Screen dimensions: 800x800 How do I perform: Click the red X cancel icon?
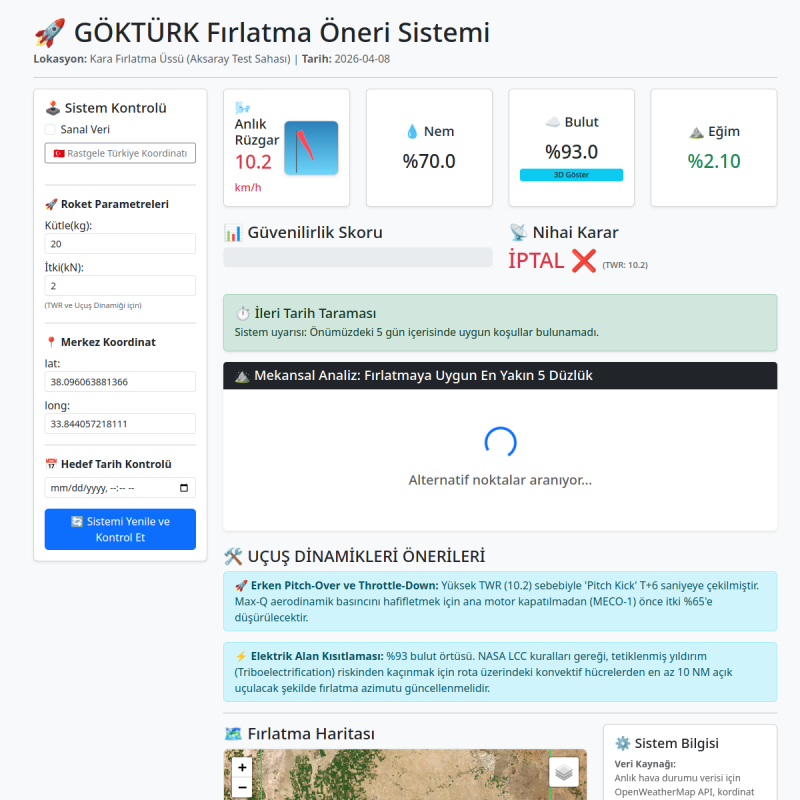[x=584, y=261]
